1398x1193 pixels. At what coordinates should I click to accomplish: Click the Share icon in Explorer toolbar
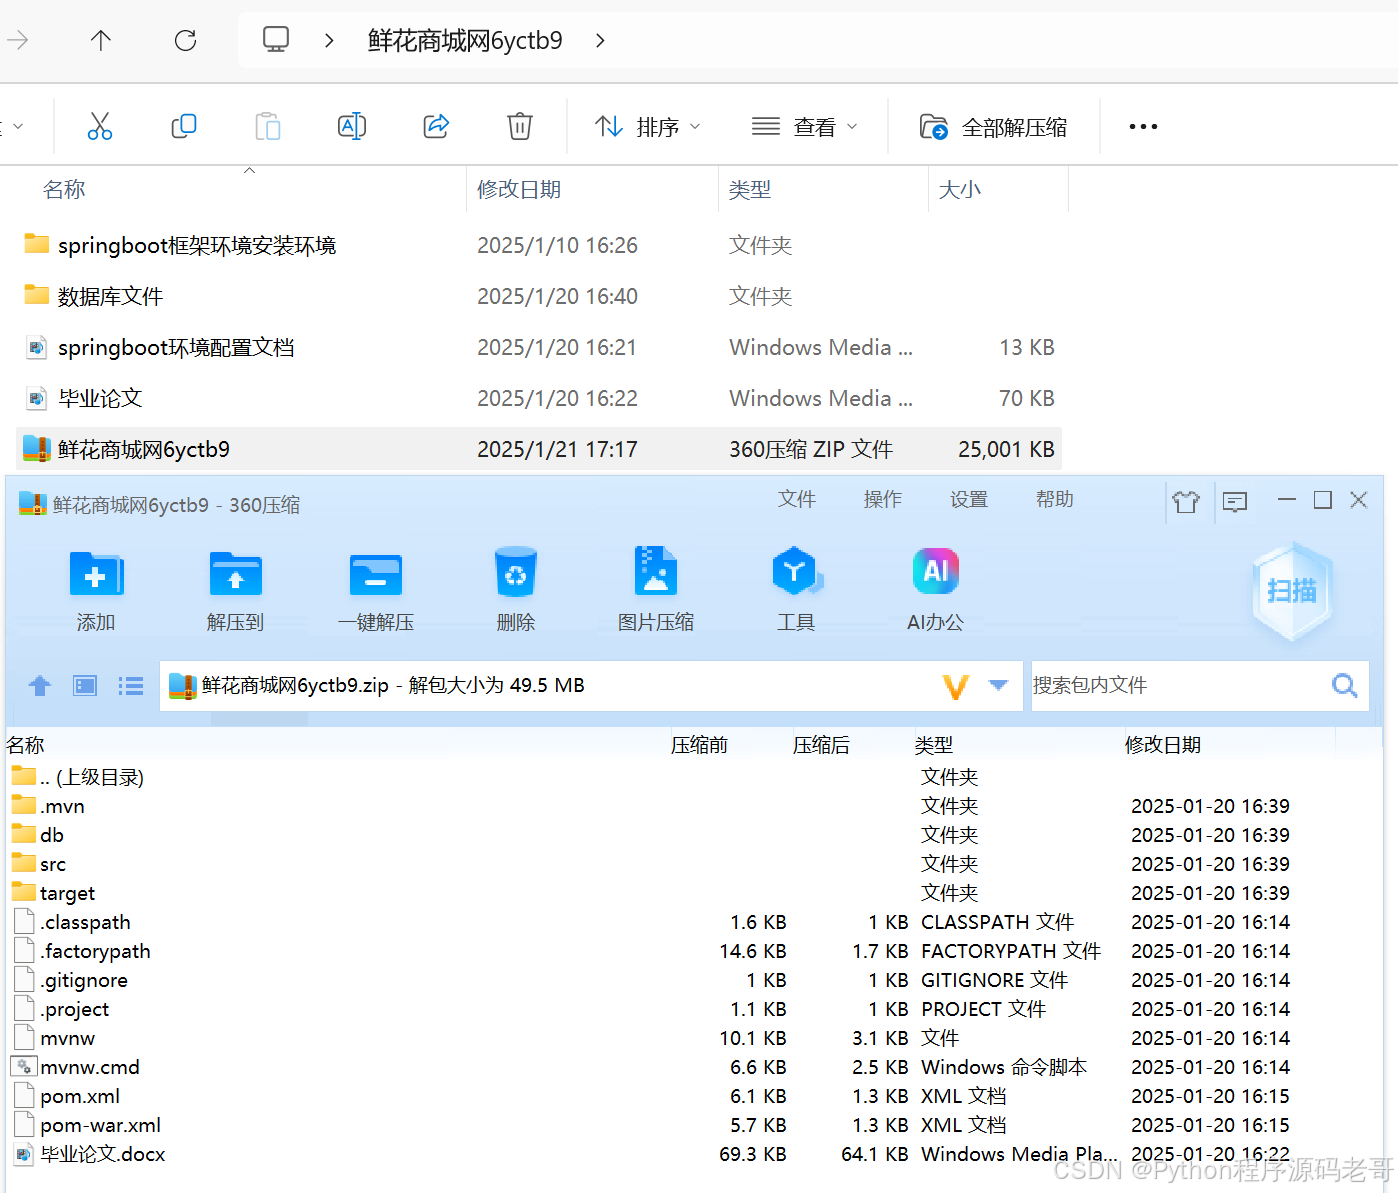coord(436,126)
